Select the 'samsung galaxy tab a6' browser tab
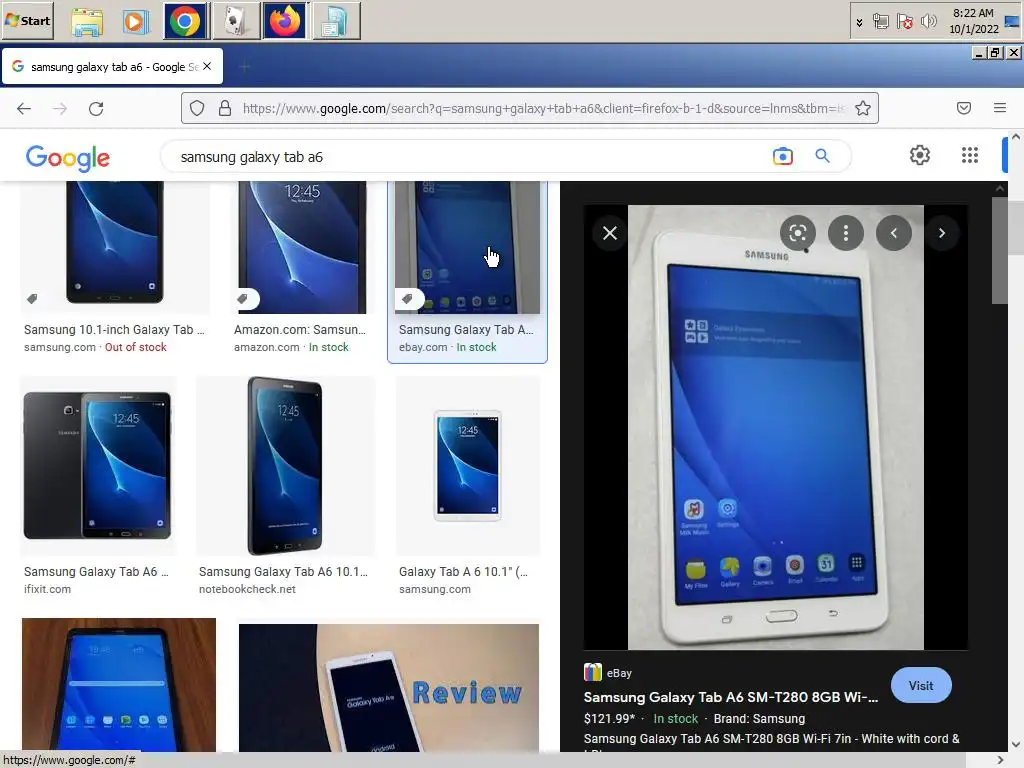 pyautogui.click(x=112, y=67)
